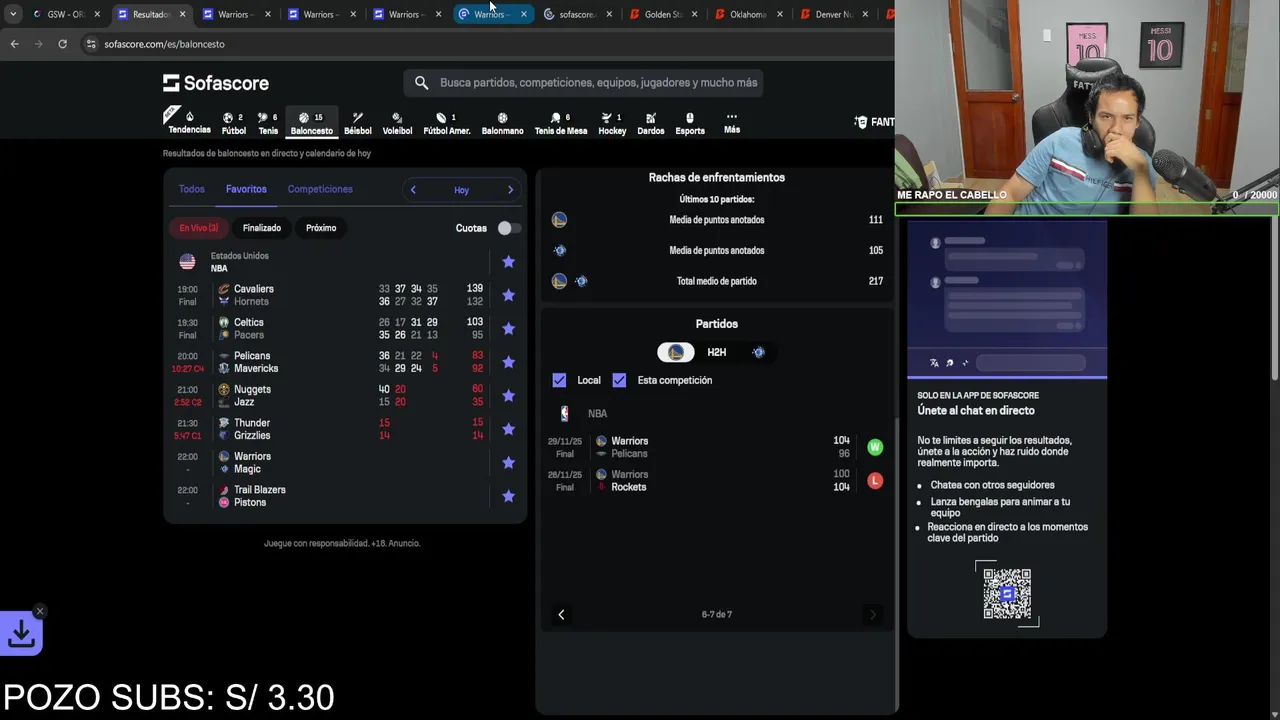This screenshot has height=720, width=1280.
Task: Select the Magic team filter in Partidos
Action: point(758,352)
